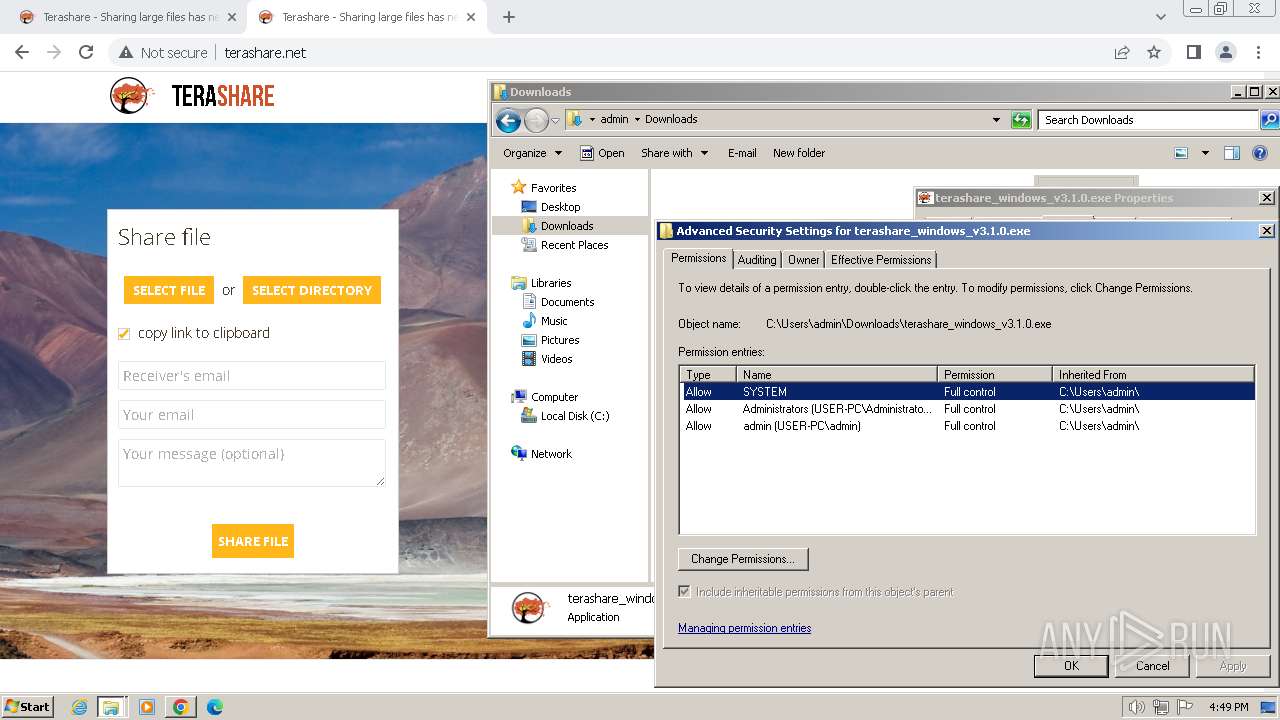The width and height of the screenshot is (1280, 720).
Task: Open the Effective Permissions tab
Action: (881, 260)
